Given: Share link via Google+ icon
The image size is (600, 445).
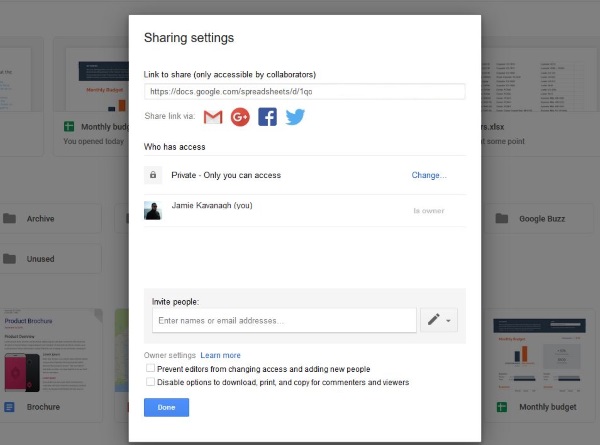Looking at the screenshot, I should 239,117.
